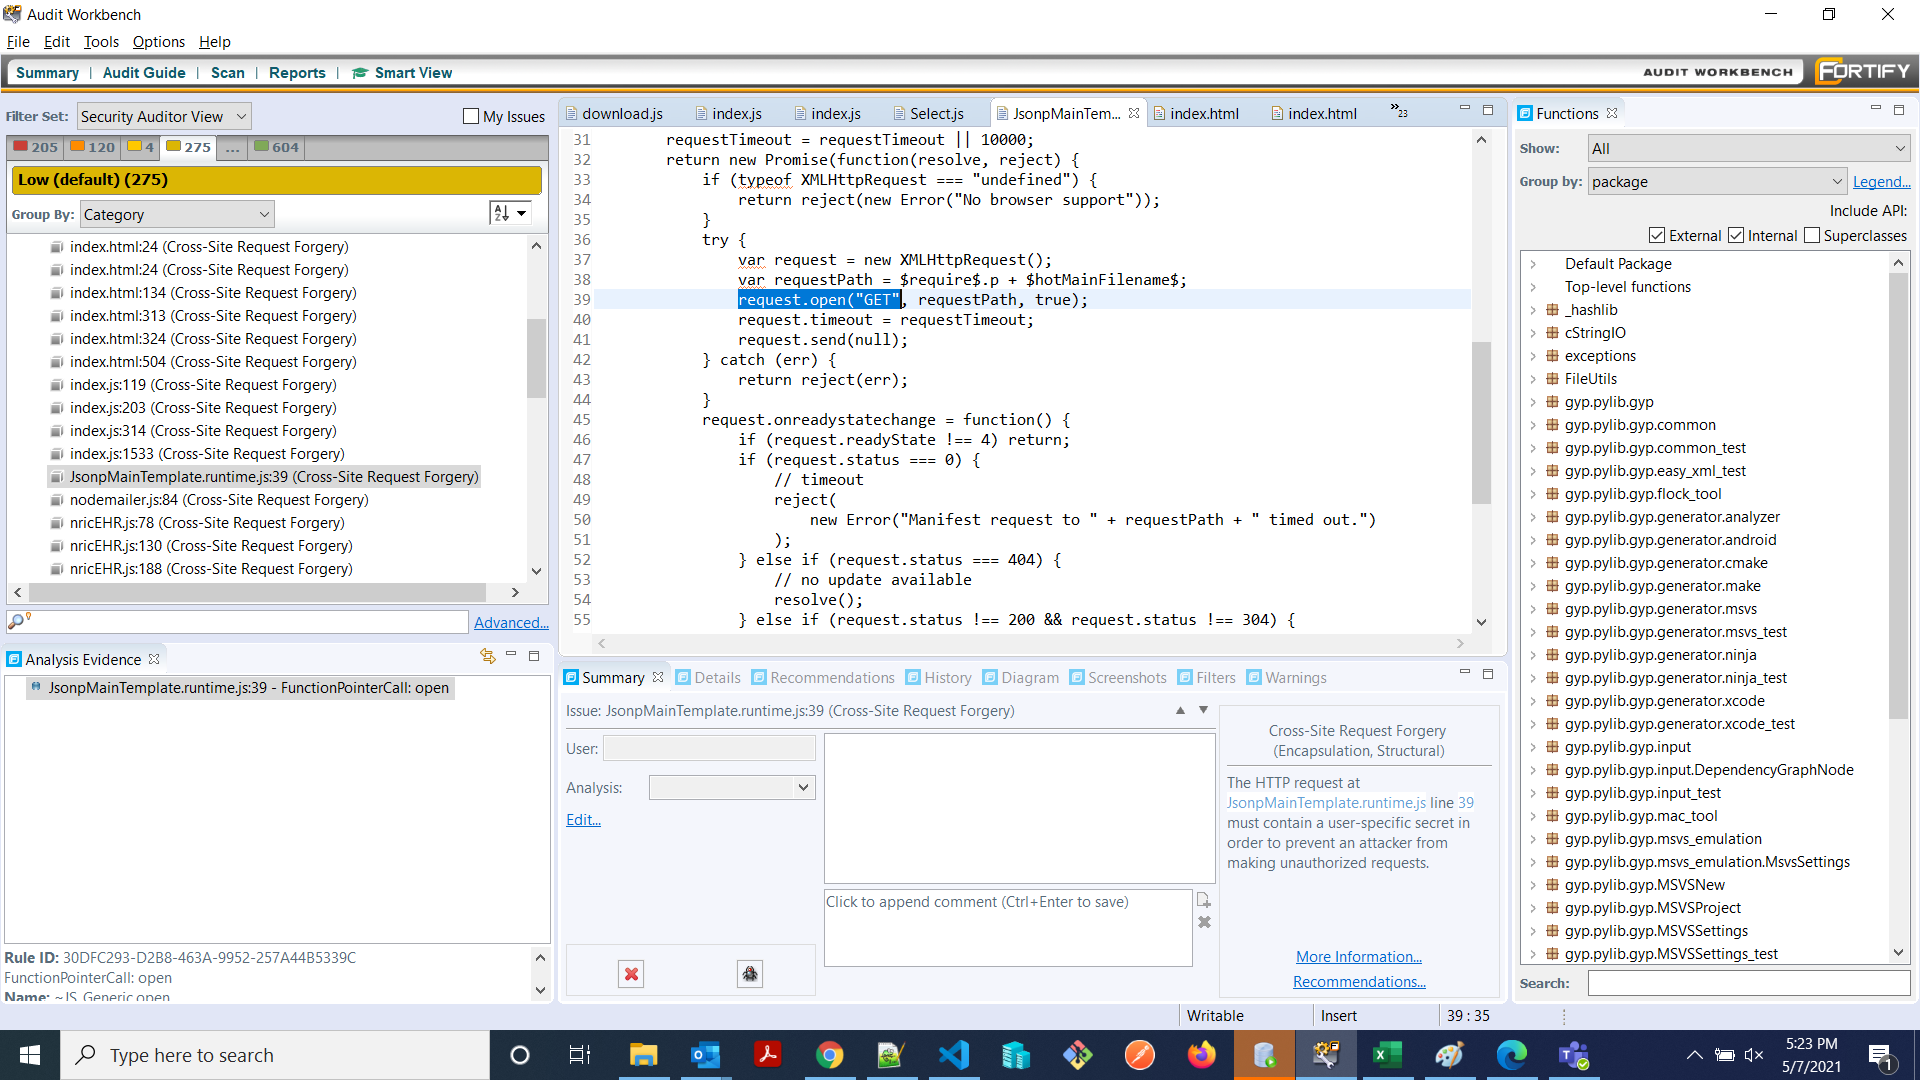This screenshot has height=1080, width=1920.
Task: Close the Functions view tab
Action: click(x=1612, y=114)
